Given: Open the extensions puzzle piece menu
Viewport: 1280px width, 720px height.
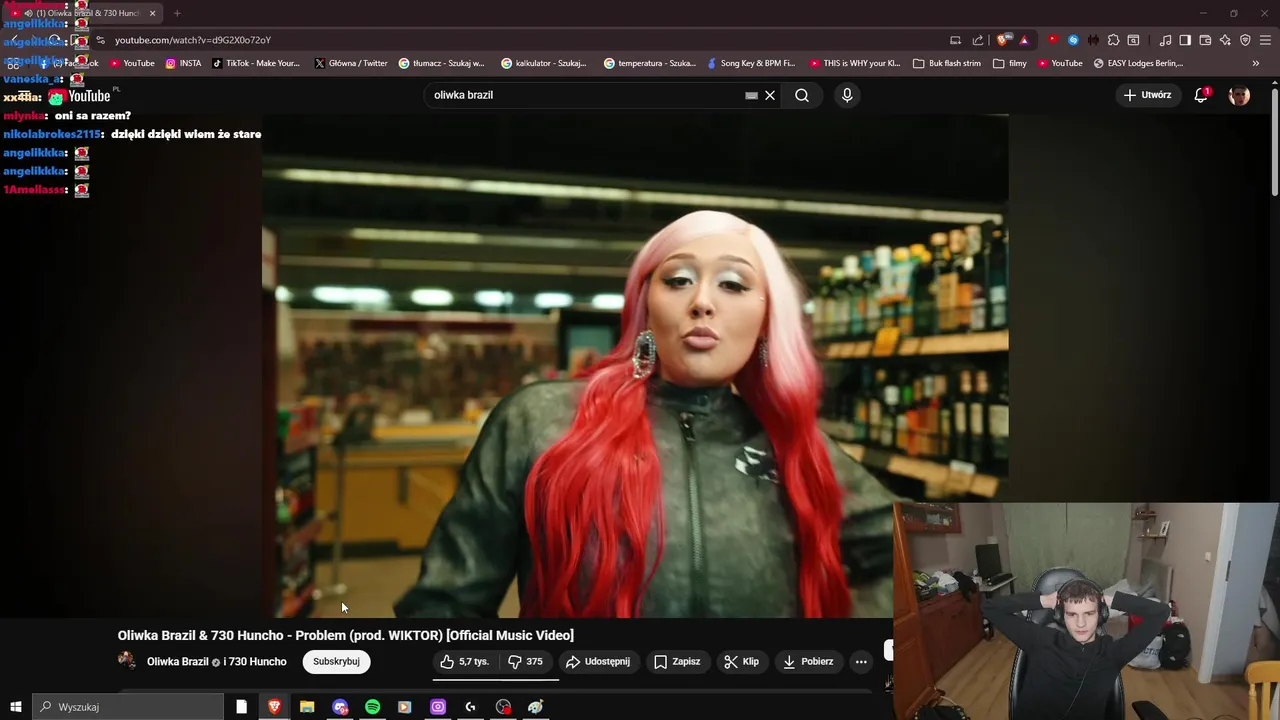Looking at the screenshot, I should click(x=1113, y=40).
